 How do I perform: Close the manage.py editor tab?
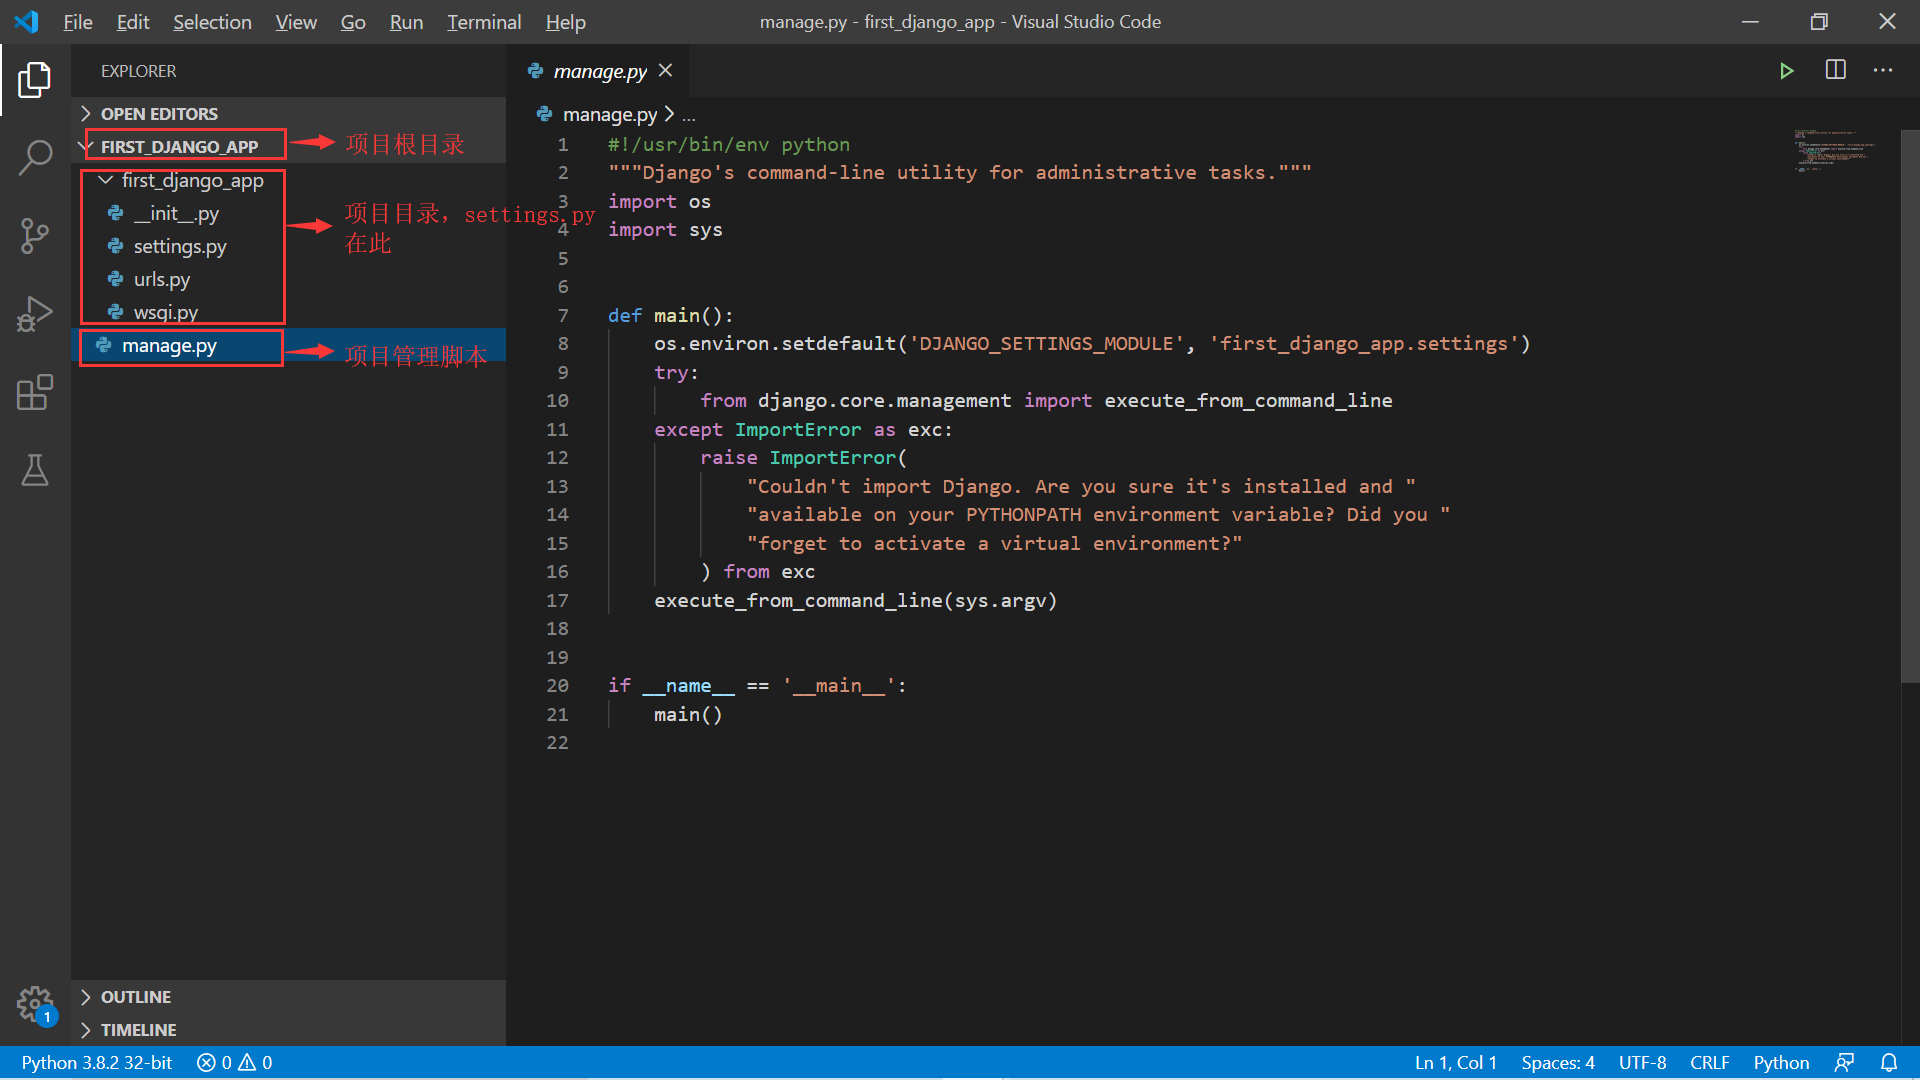click(666, 71)
